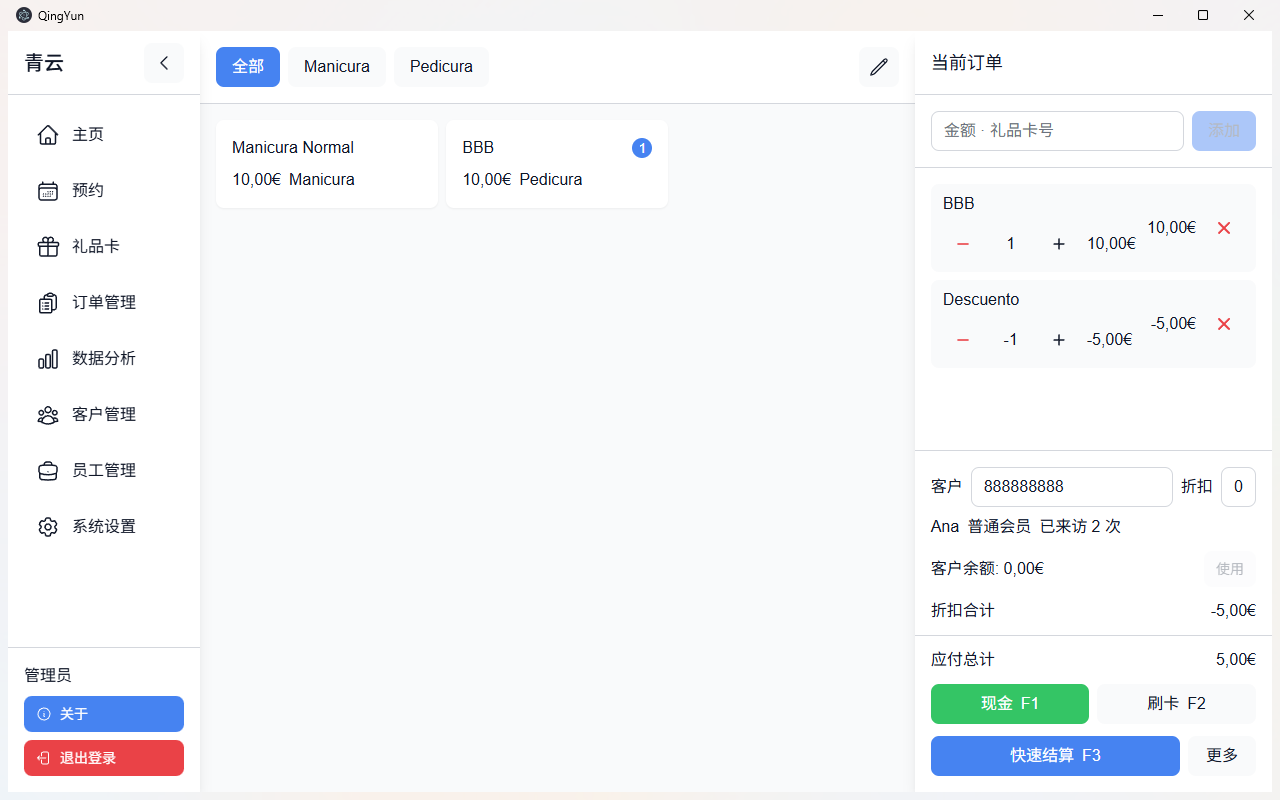Decrease the BBB item quantity
This screenshot has width=1280, height=800.
(963, 244)
